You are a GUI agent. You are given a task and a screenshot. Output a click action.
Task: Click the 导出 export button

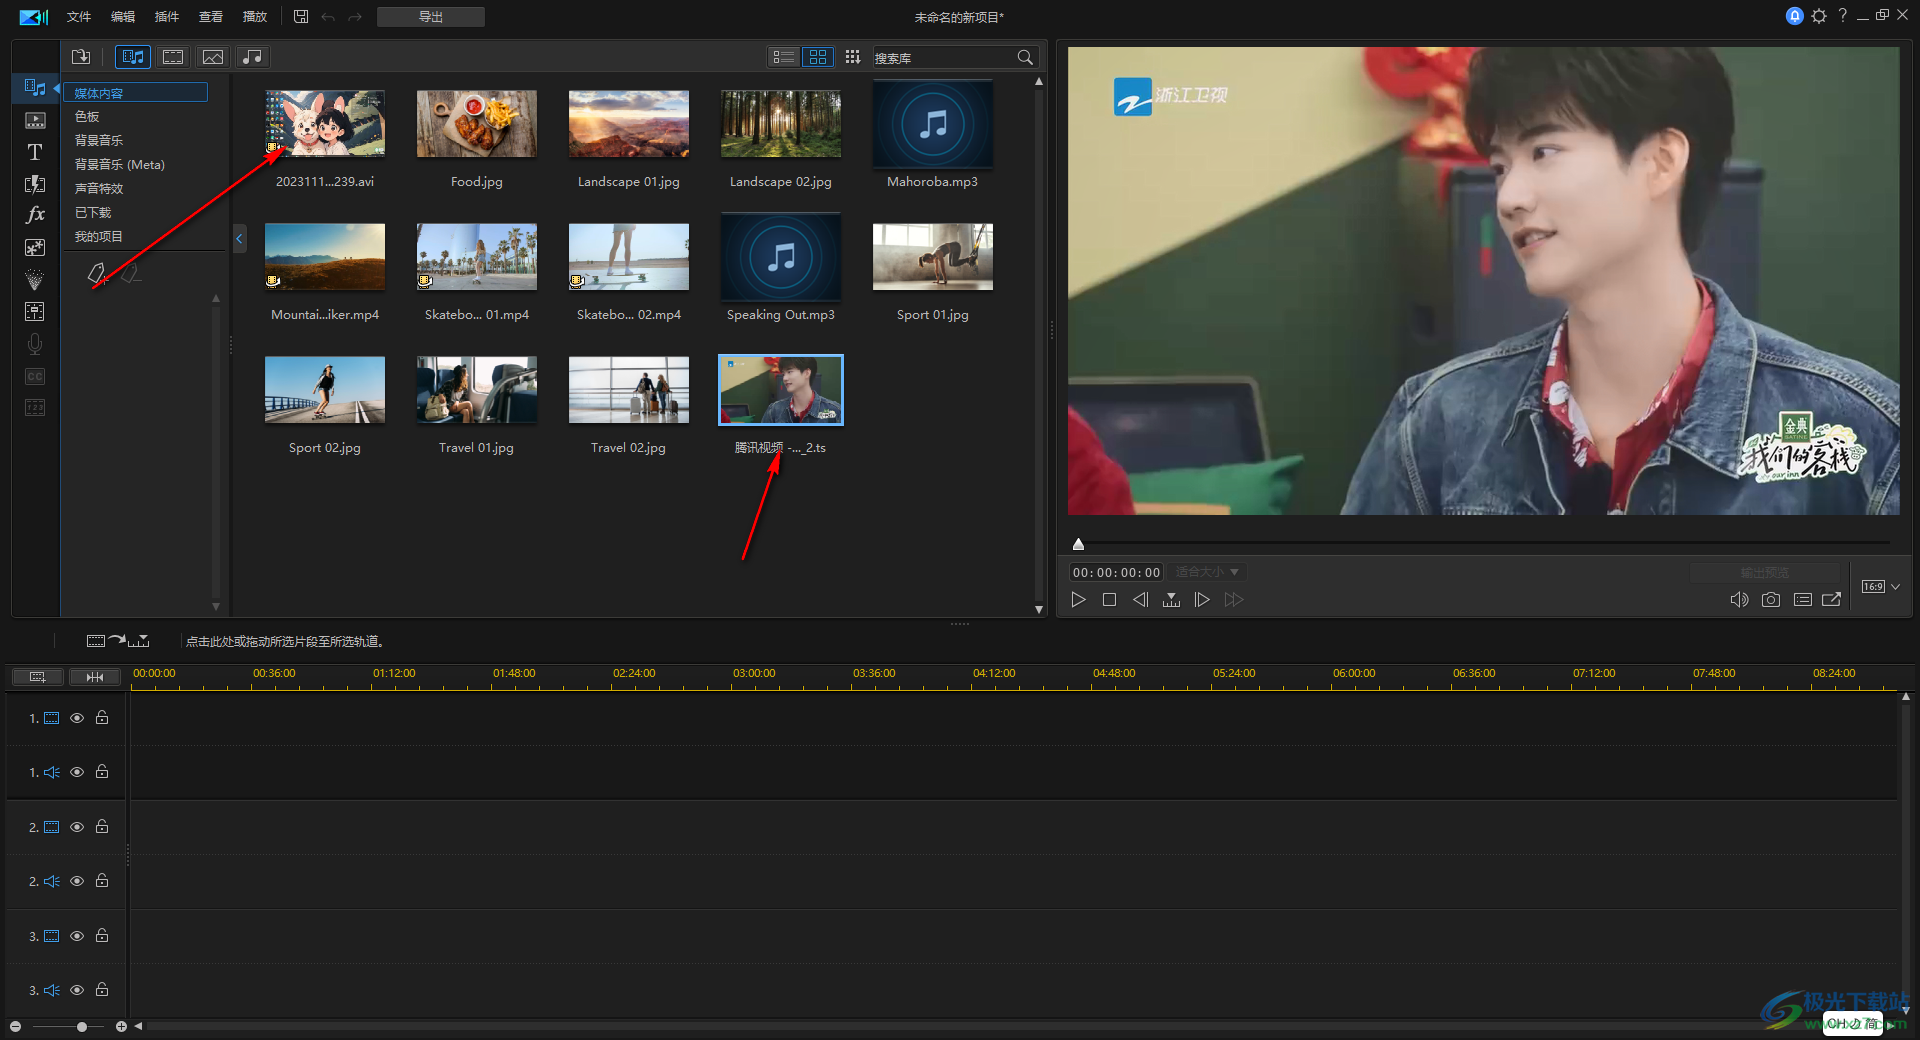[431, 17]
